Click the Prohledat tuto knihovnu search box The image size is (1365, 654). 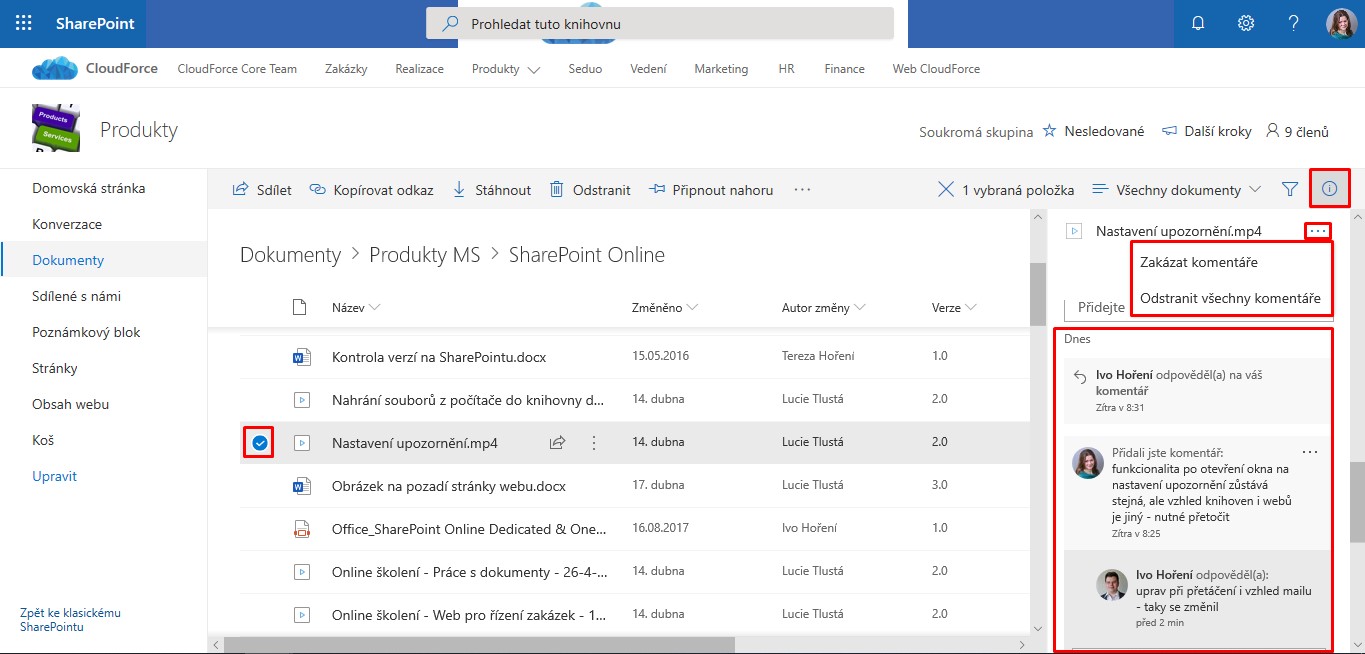coord(660,23)
